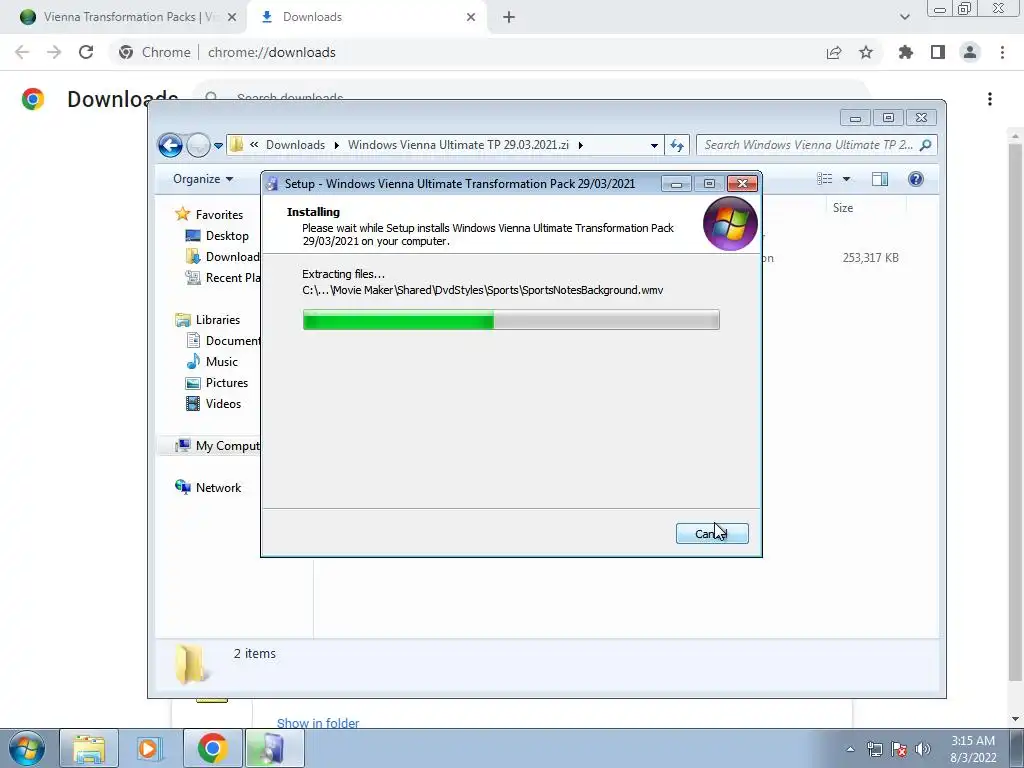Bookmark this page with star icon
The height and width of the screenshot is (768, 1024).
coord(866,52)
